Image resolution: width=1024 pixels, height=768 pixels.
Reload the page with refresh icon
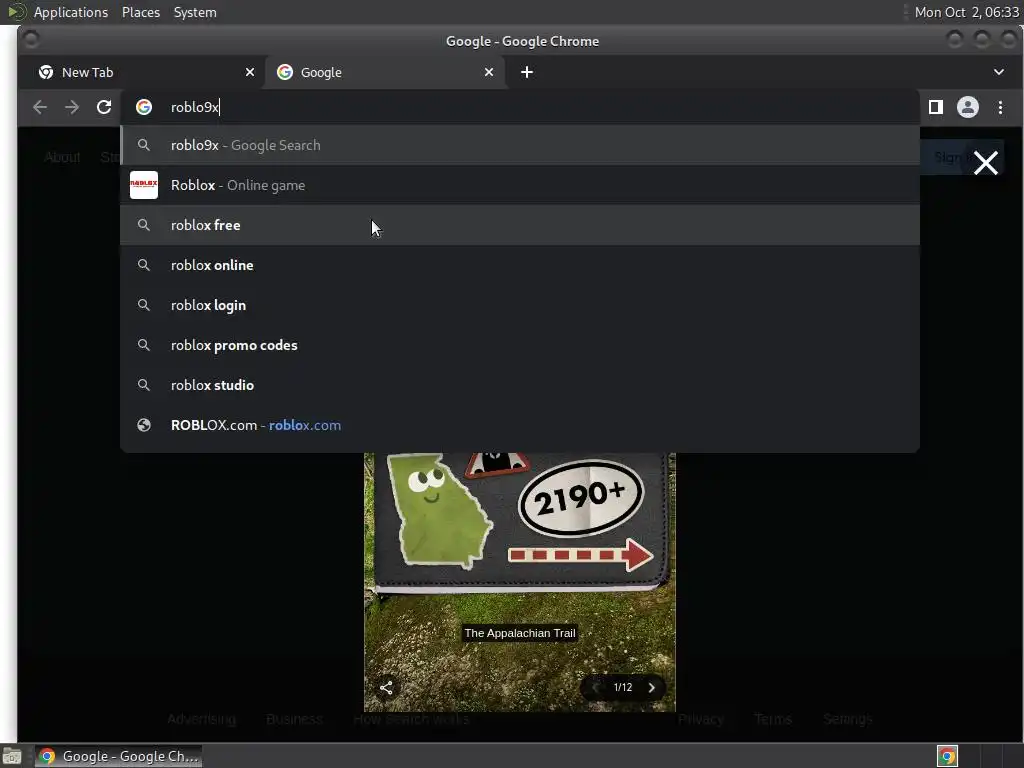(104, 107)
